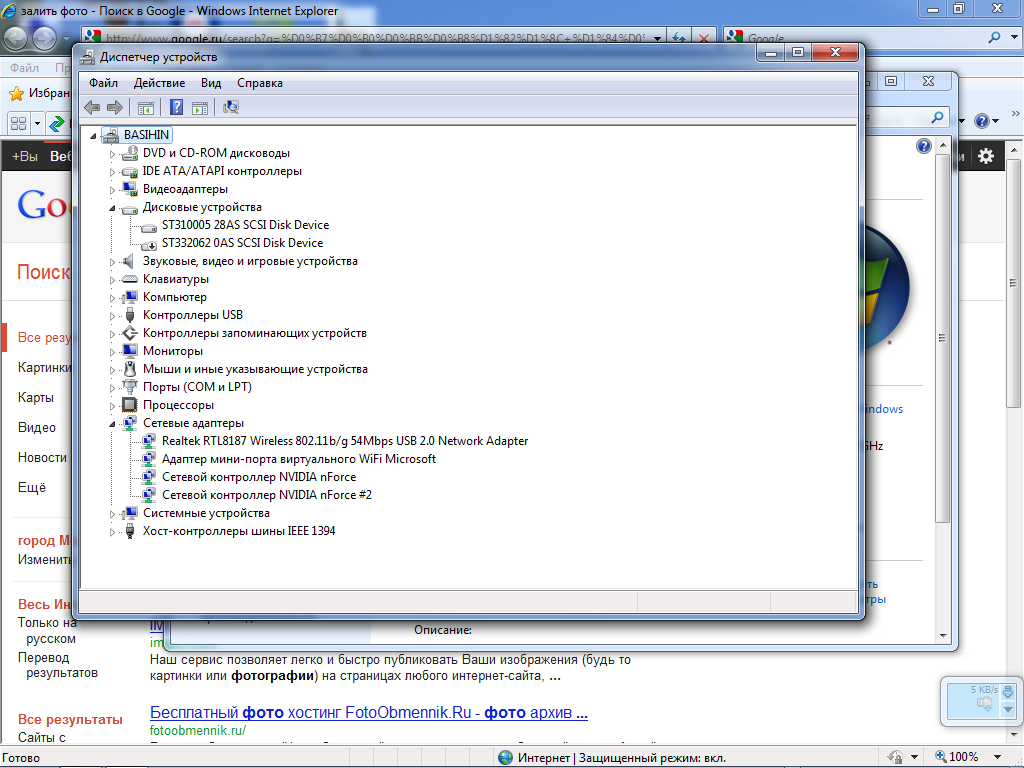Click the IE Favorites star icon
This screenshot has width=1024, height=768.
16,93
